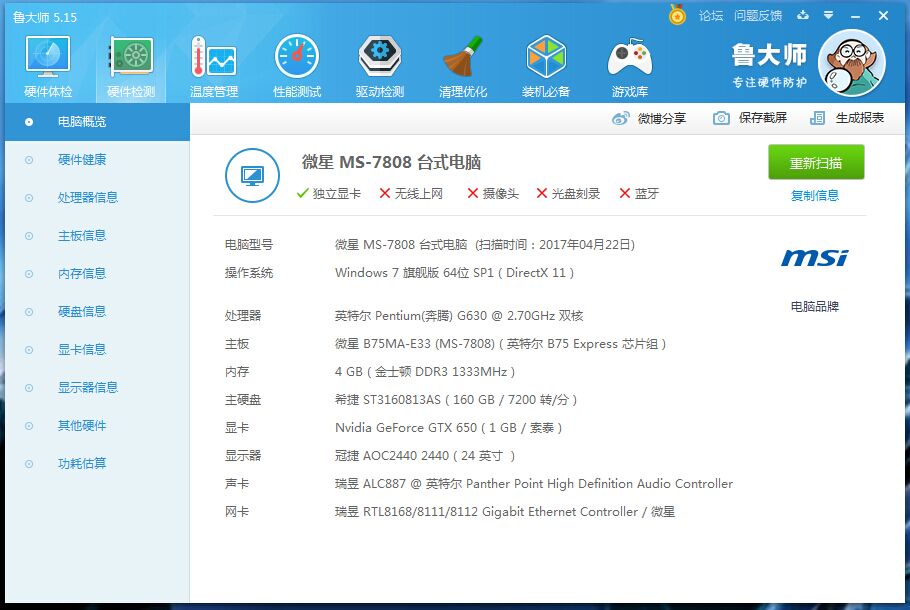Select 电脑概览 in the sidebar
910x610 pixels.
click(98, 122)
